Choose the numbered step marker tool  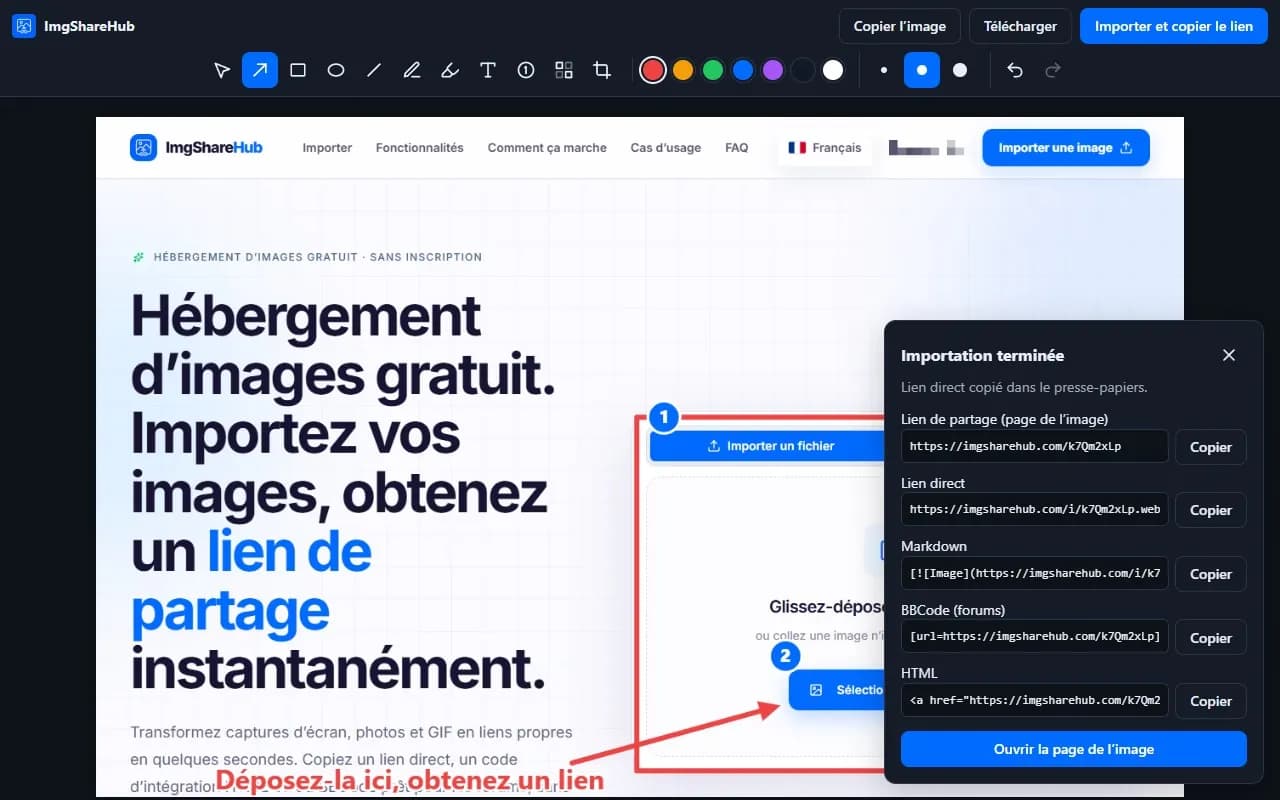tap(526, 70)
